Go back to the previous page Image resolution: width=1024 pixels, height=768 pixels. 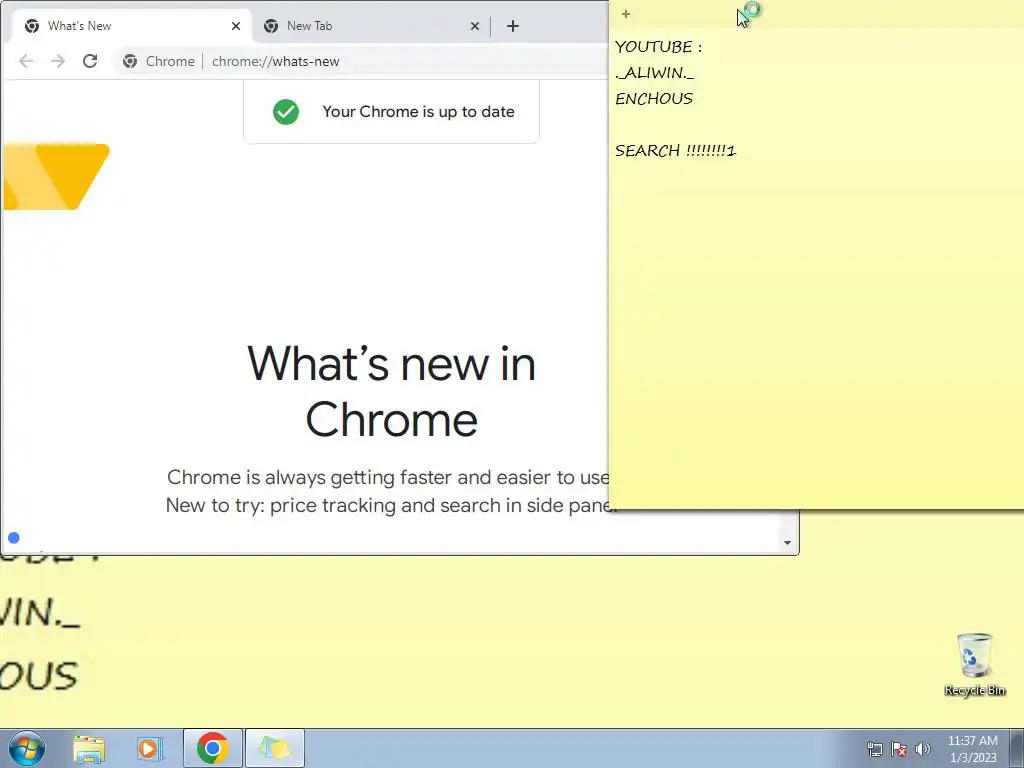pos(26,61)
